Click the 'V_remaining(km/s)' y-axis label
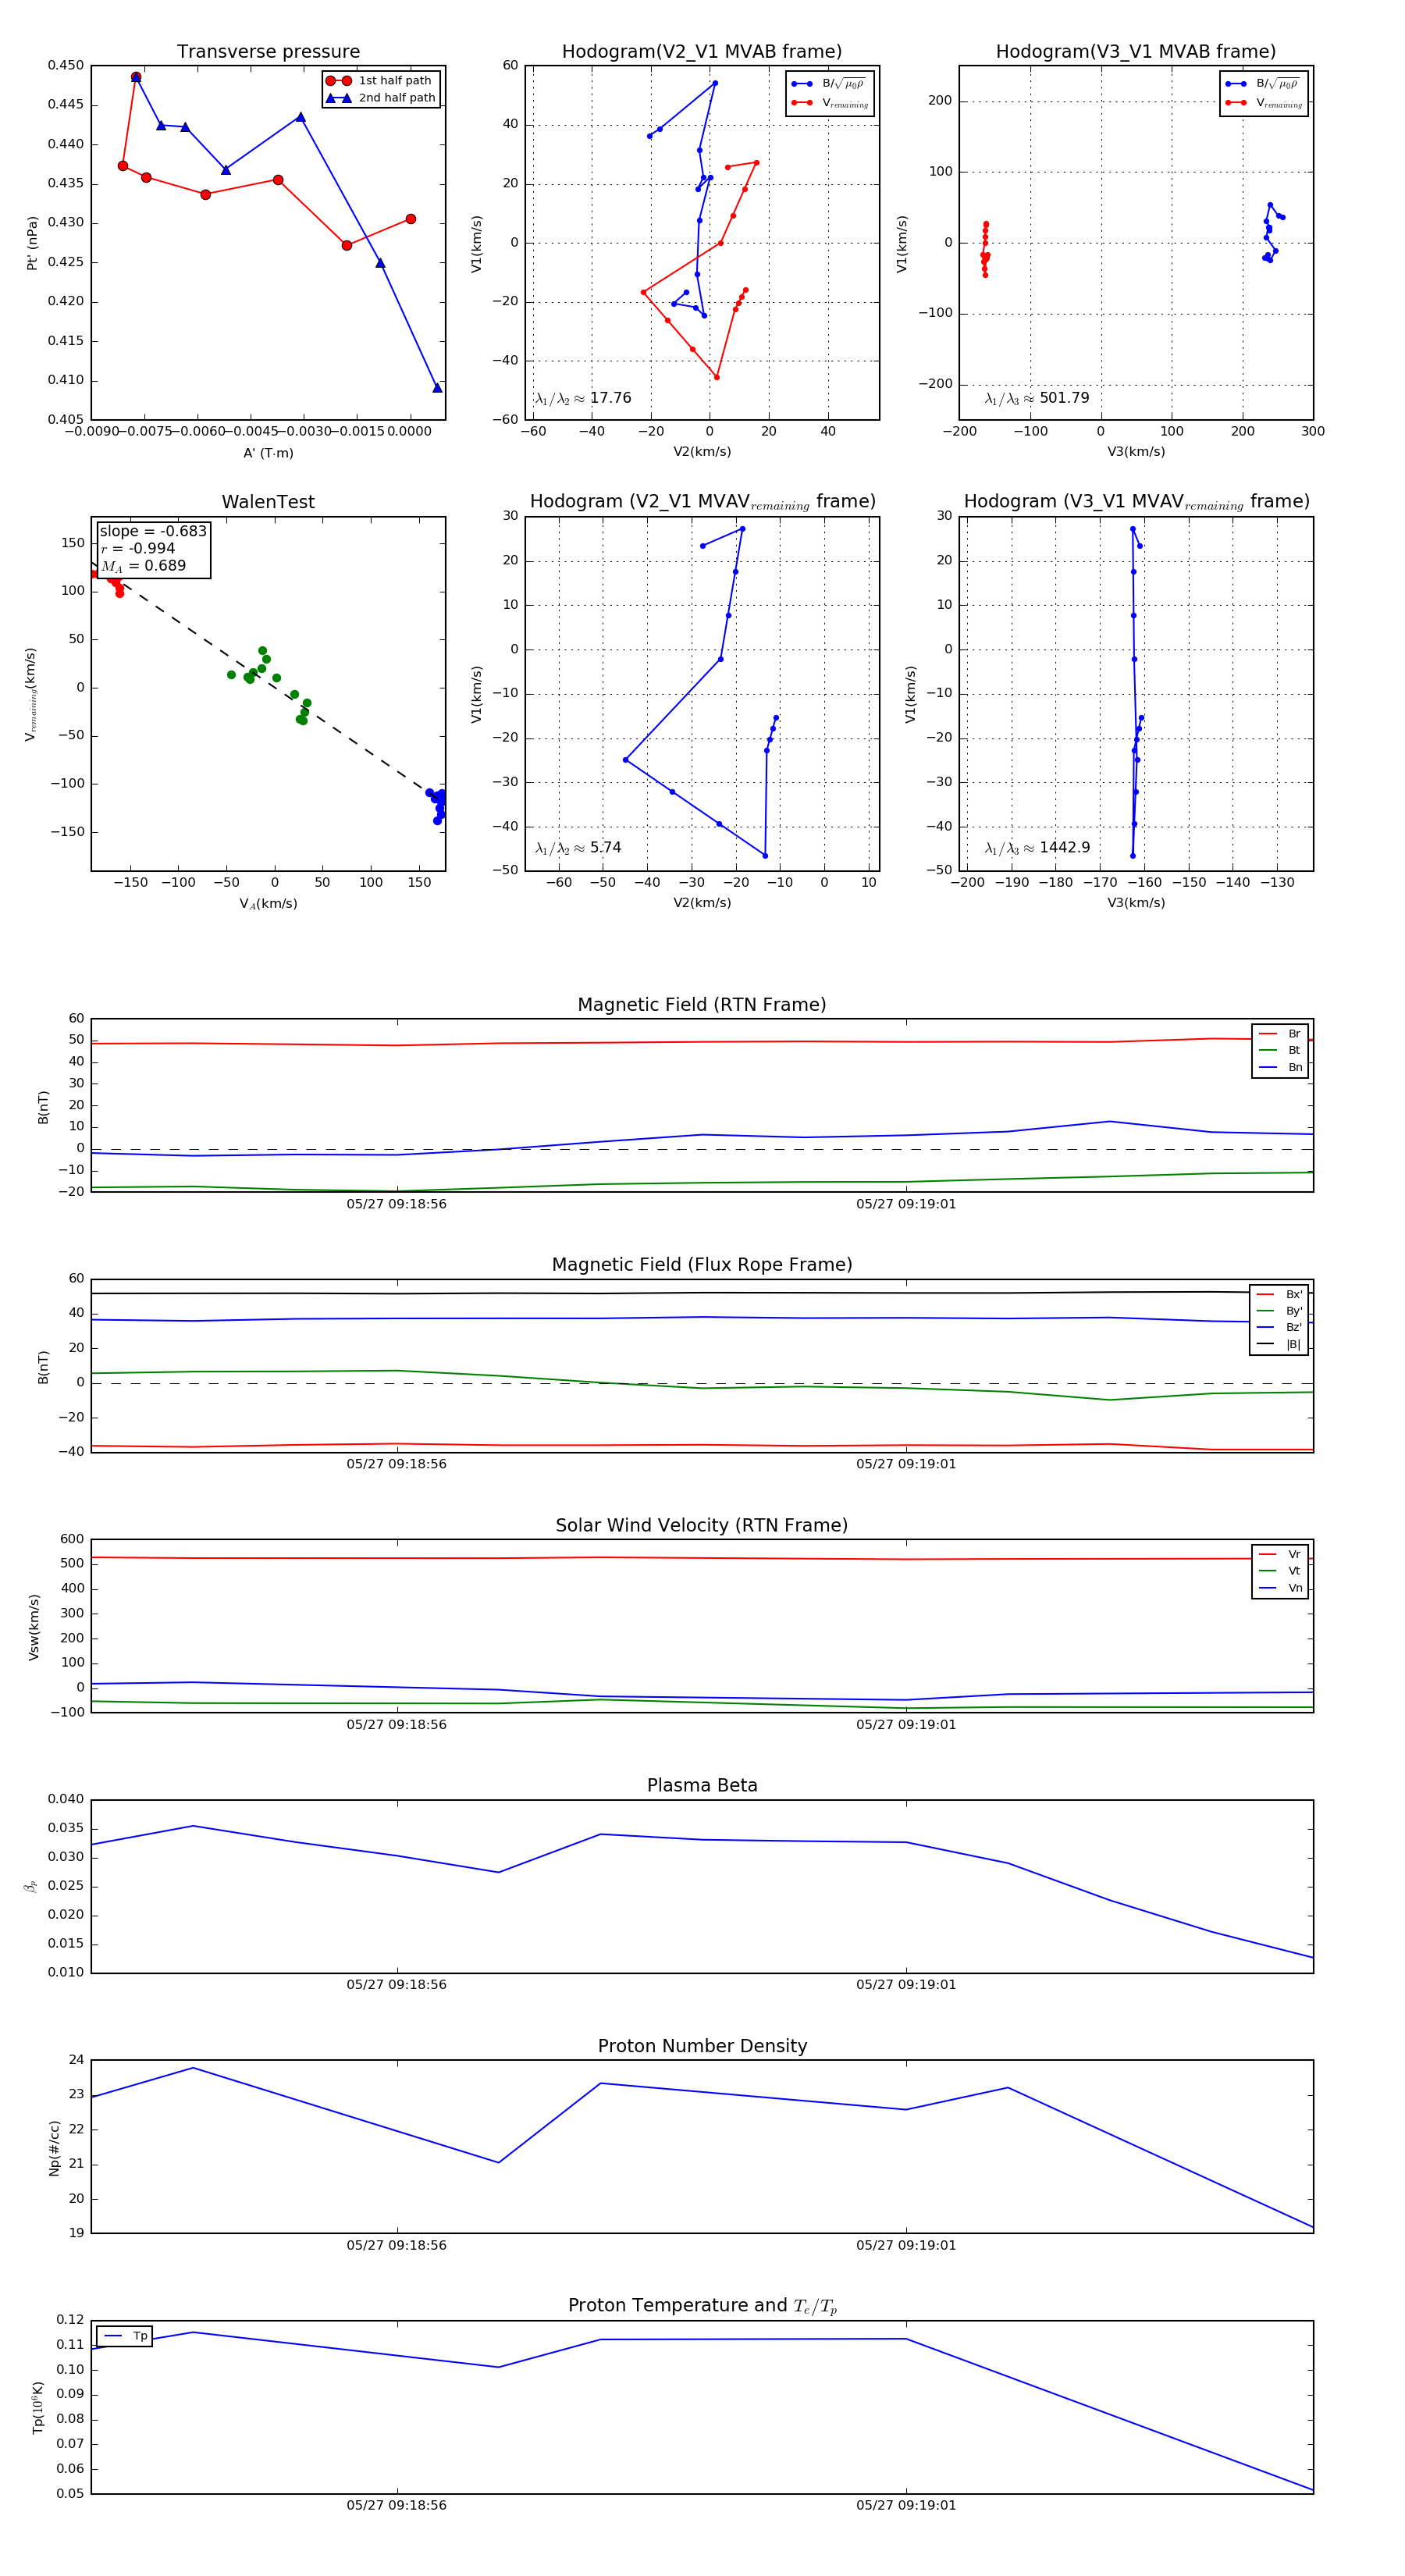 coord(31,695)
